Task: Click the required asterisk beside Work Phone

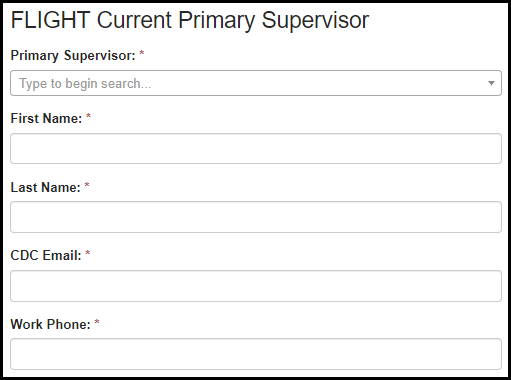Action: coord(97,322)
